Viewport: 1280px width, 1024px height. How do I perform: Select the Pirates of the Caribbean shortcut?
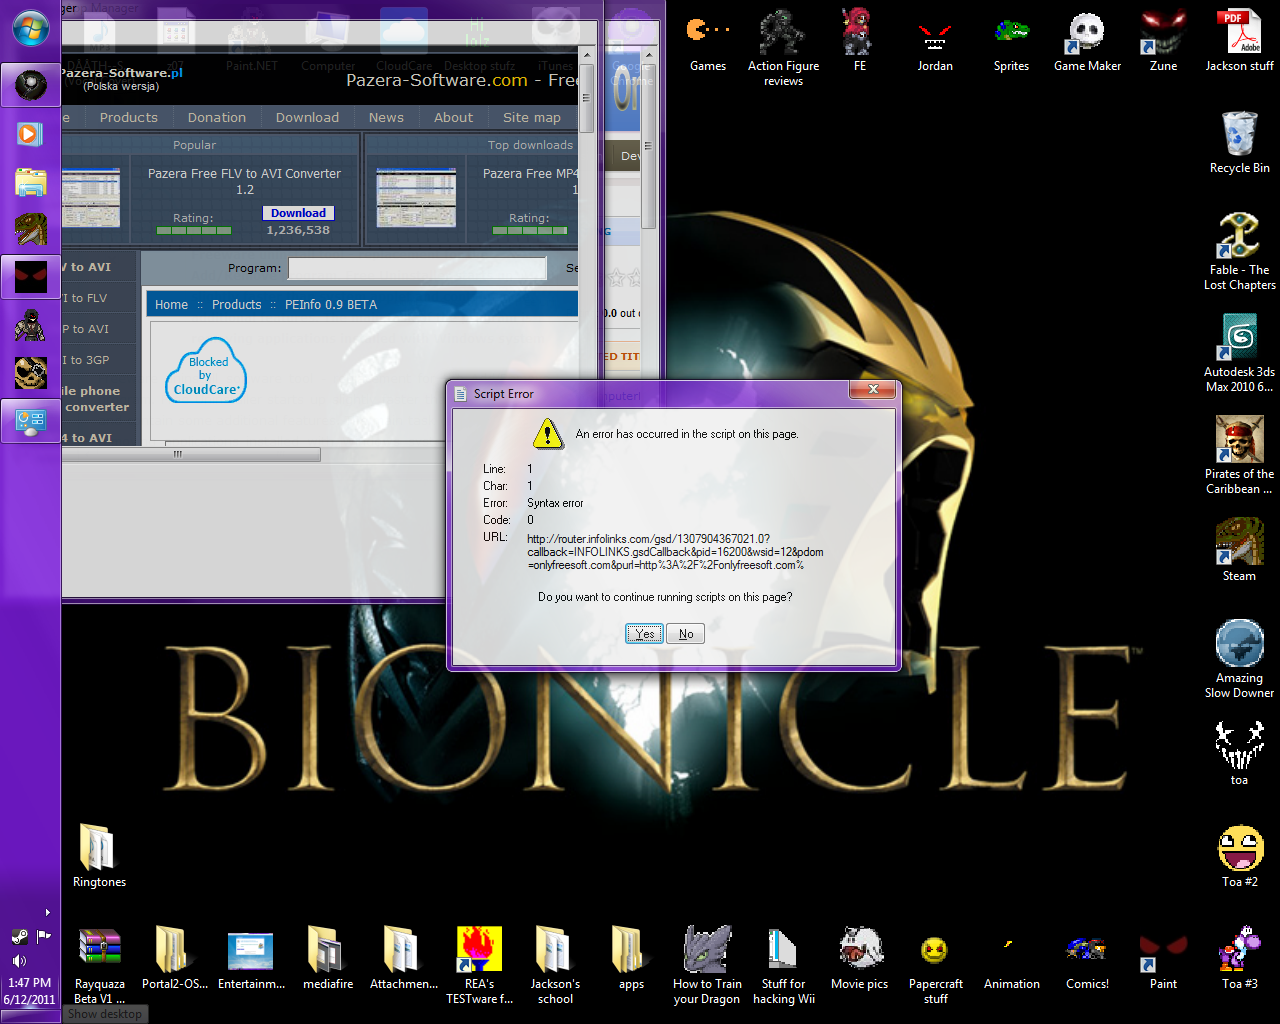[x=1239, y=455]
